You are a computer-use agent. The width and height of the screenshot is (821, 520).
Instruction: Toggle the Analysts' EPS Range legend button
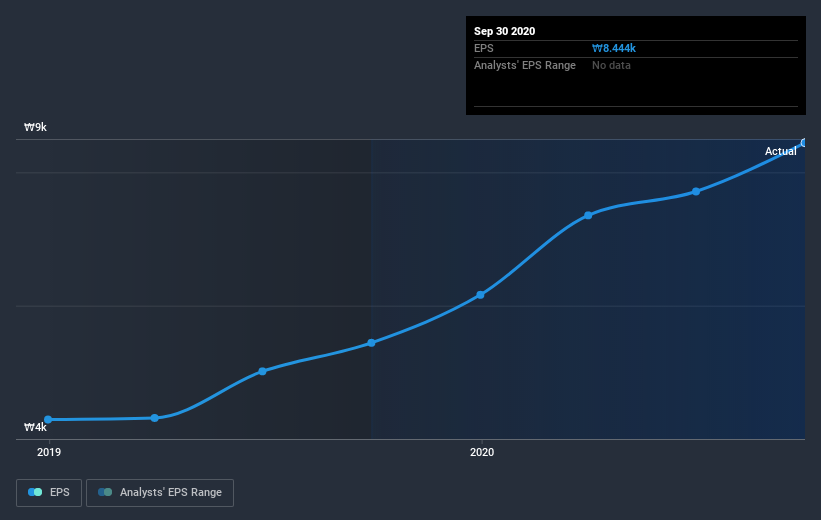pyautogui.click(x=160, y=493)
